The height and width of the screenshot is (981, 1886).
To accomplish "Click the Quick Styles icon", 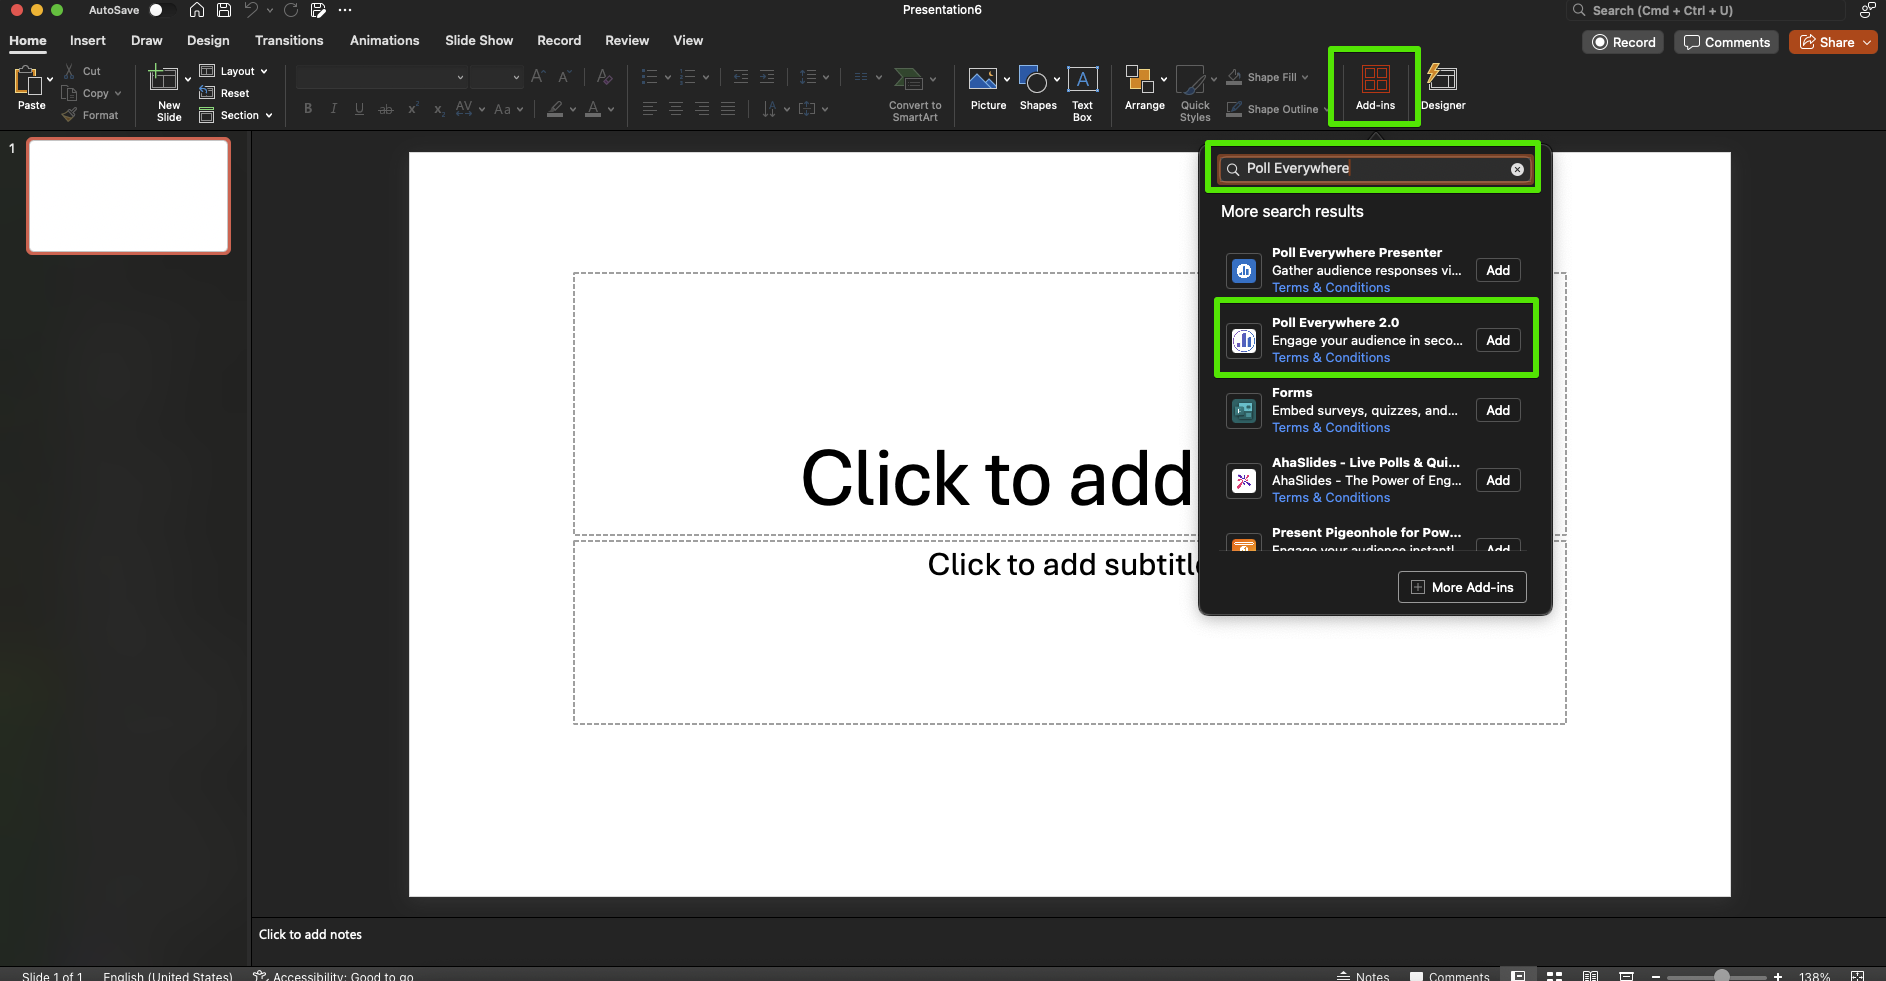I will point(1194,90).
